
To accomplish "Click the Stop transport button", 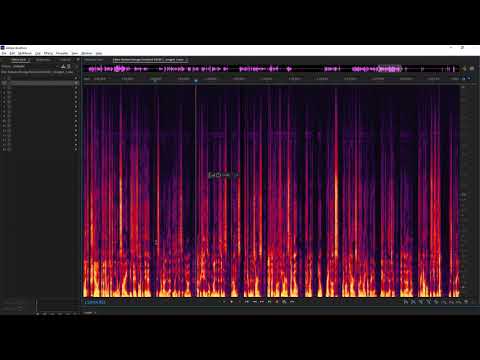I will (224, 302).
